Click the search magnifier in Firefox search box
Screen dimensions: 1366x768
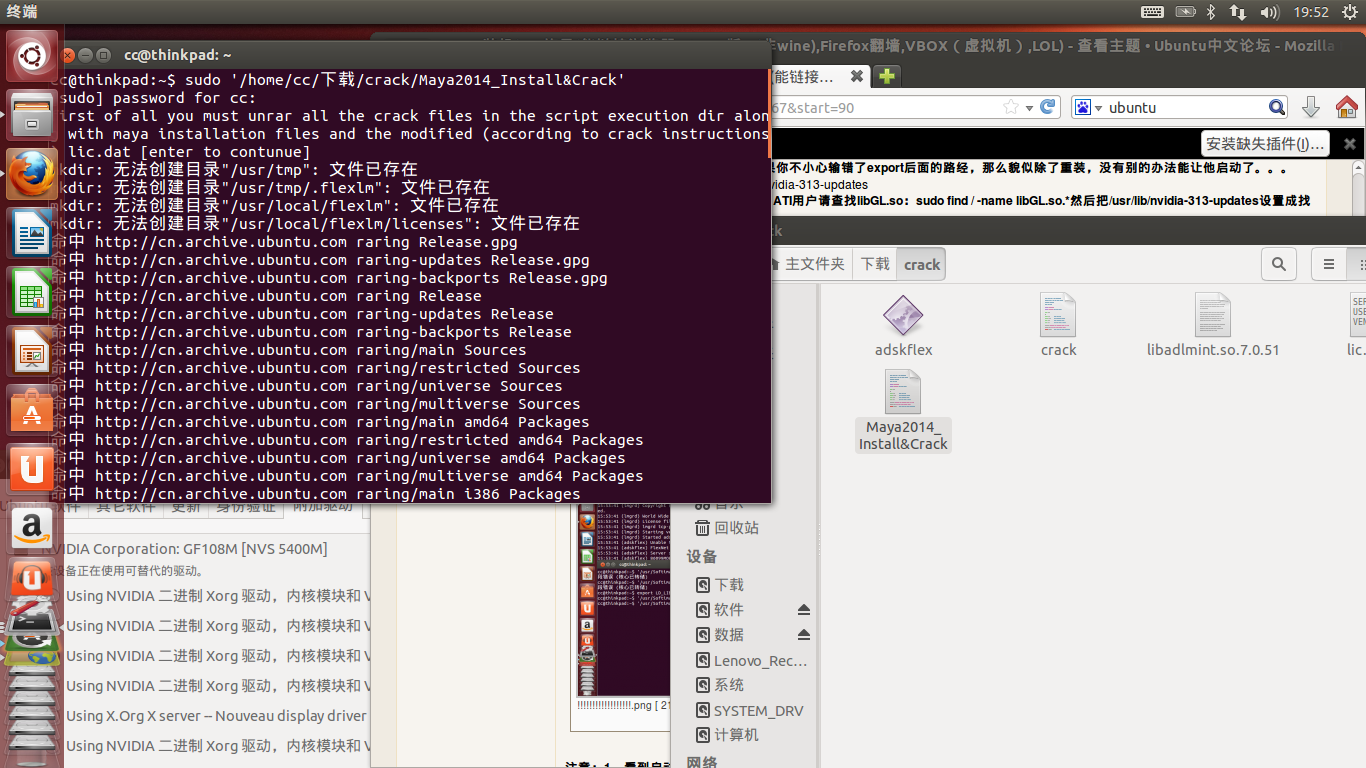tap(1277, 107)
